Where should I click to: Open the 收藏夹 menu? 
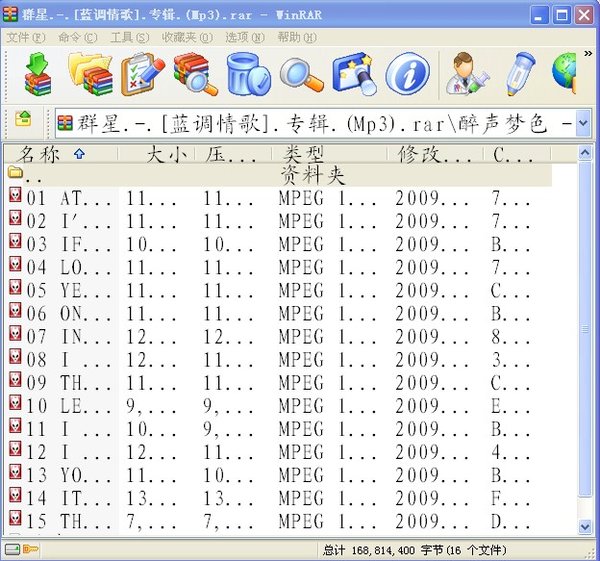click(187, 38)
